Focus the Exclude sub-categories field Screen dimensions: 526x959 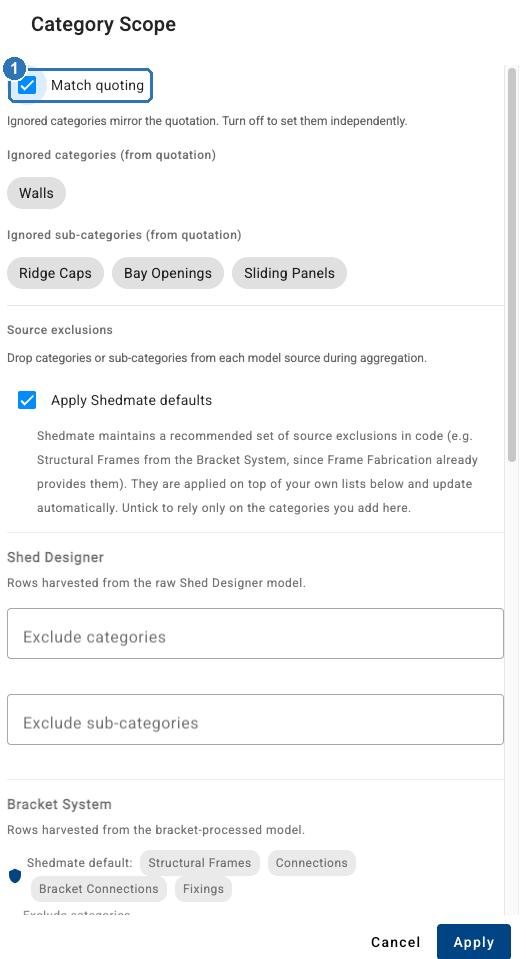(255, 720)
